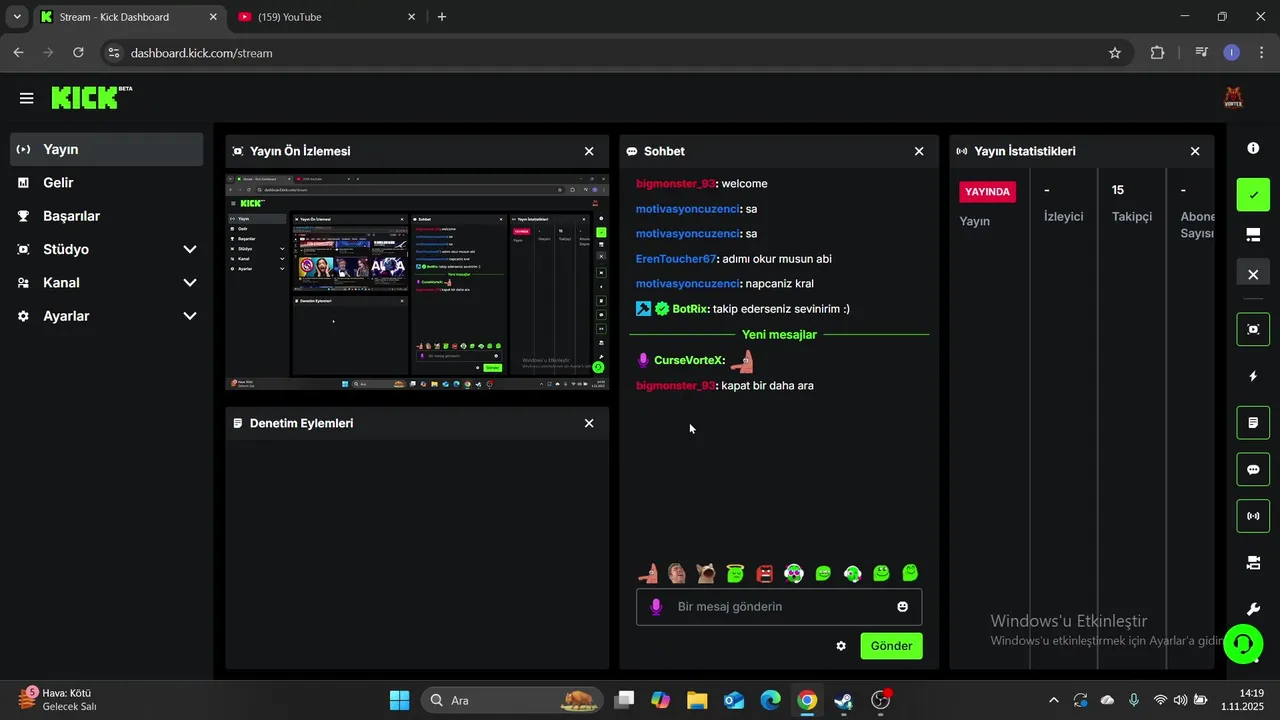Screen dimensions: 1280x720
Task: Expand the Stüdyo sidebar section
Action: coord(107,249)
